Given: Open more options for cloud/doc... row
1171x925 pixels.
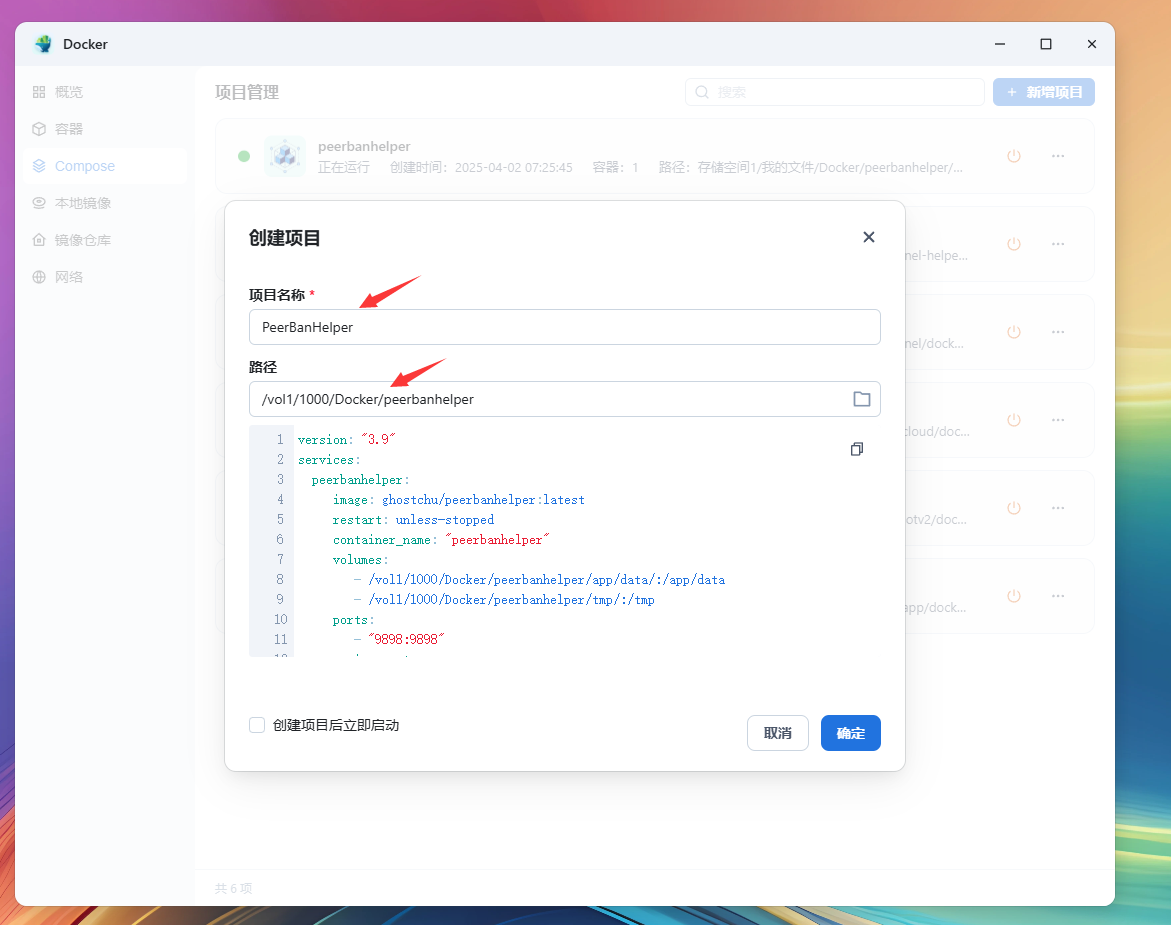Looking at the screenshot, I should (x=1057, y=420).
